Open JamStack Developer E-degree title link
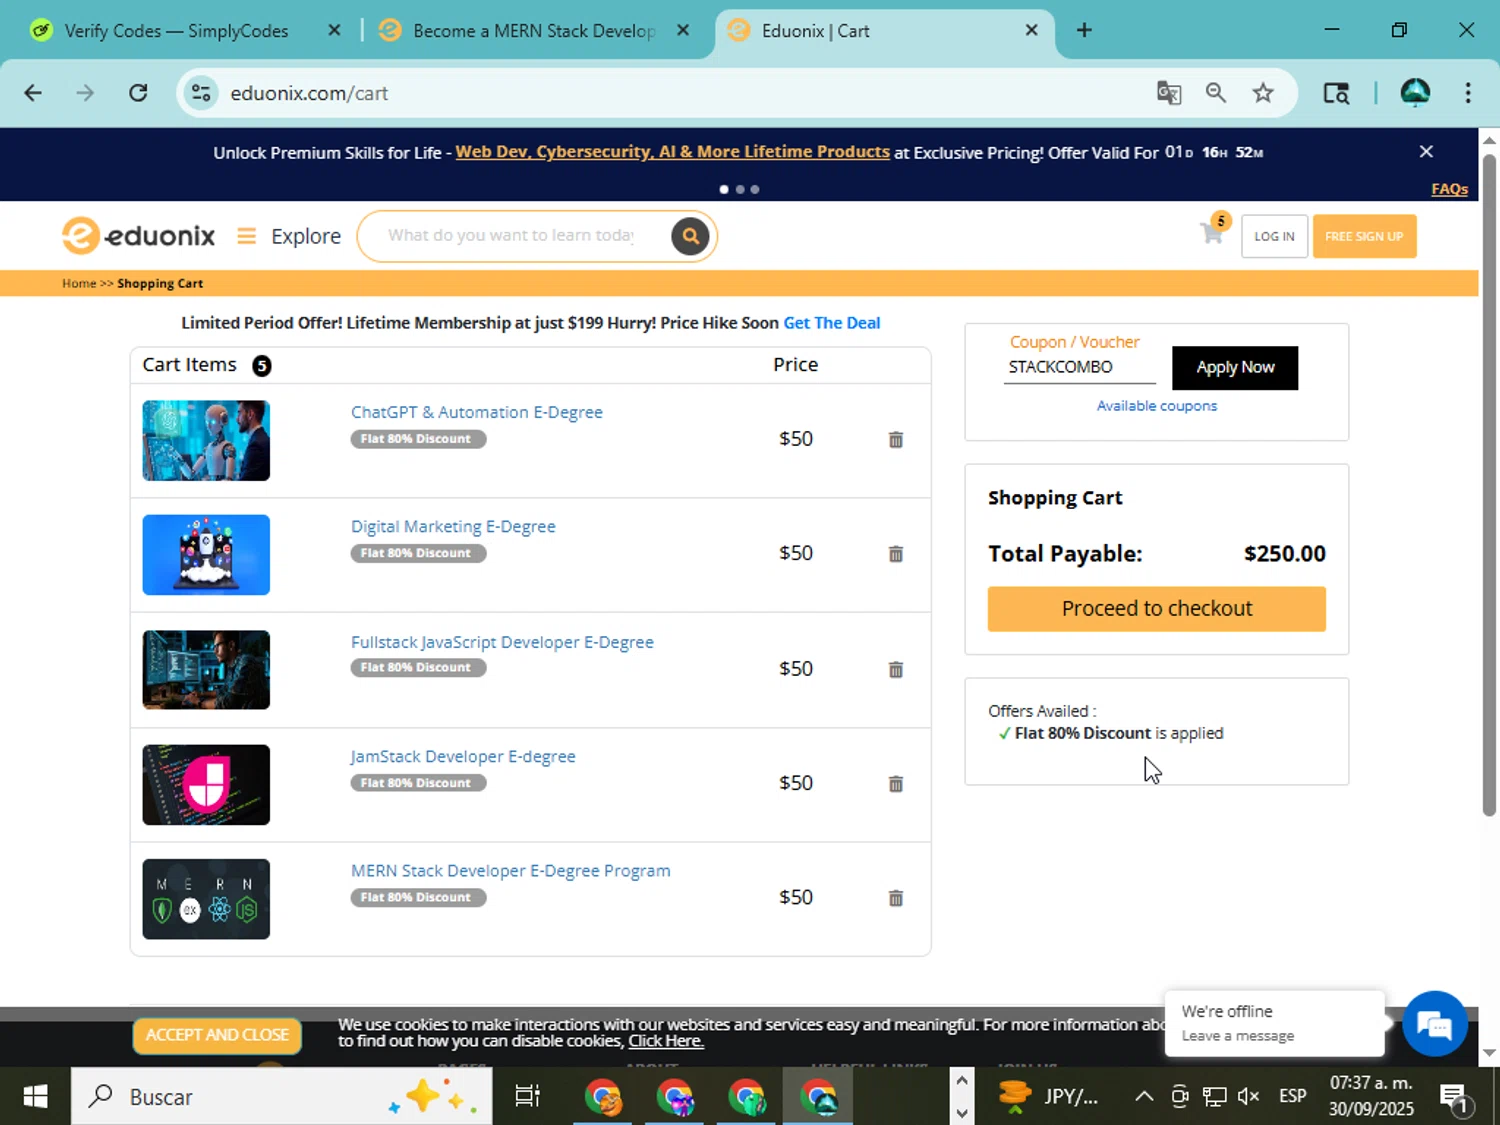Image resolution: width=1500 pixels, height=1125 pixels. pos(463,756)
